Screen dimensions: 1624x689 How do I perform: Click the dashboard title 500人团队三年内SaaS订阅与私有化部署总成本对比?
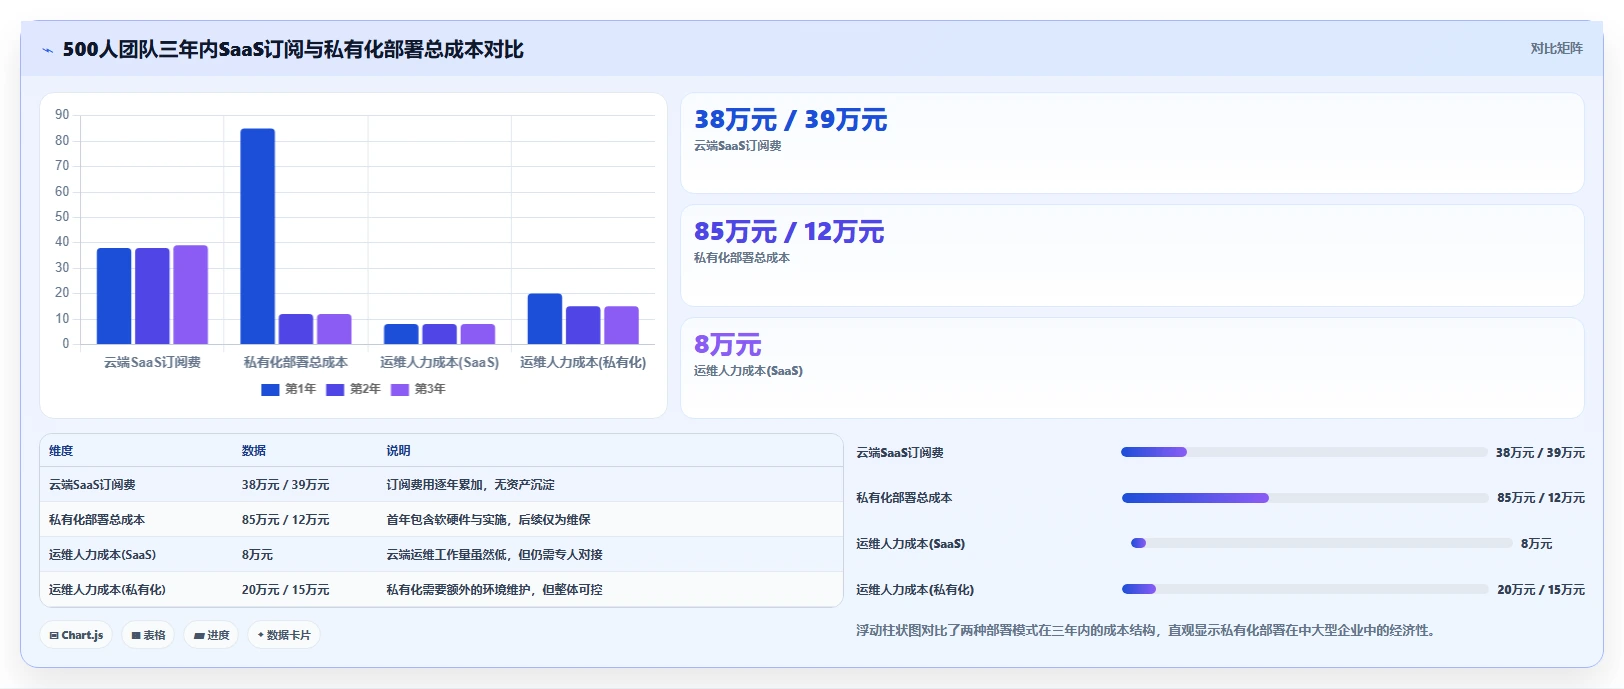coord(293,50)
